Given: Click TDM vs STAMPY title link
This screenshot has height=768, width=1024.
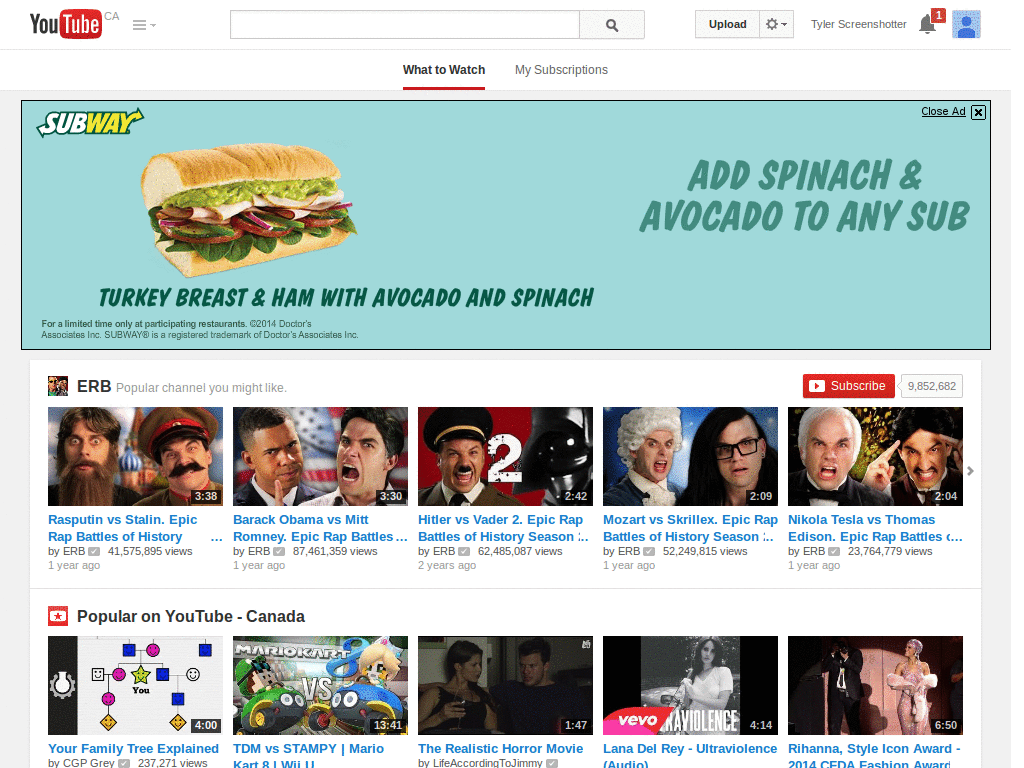Looking at the screenshot, I should click(308, 756).
